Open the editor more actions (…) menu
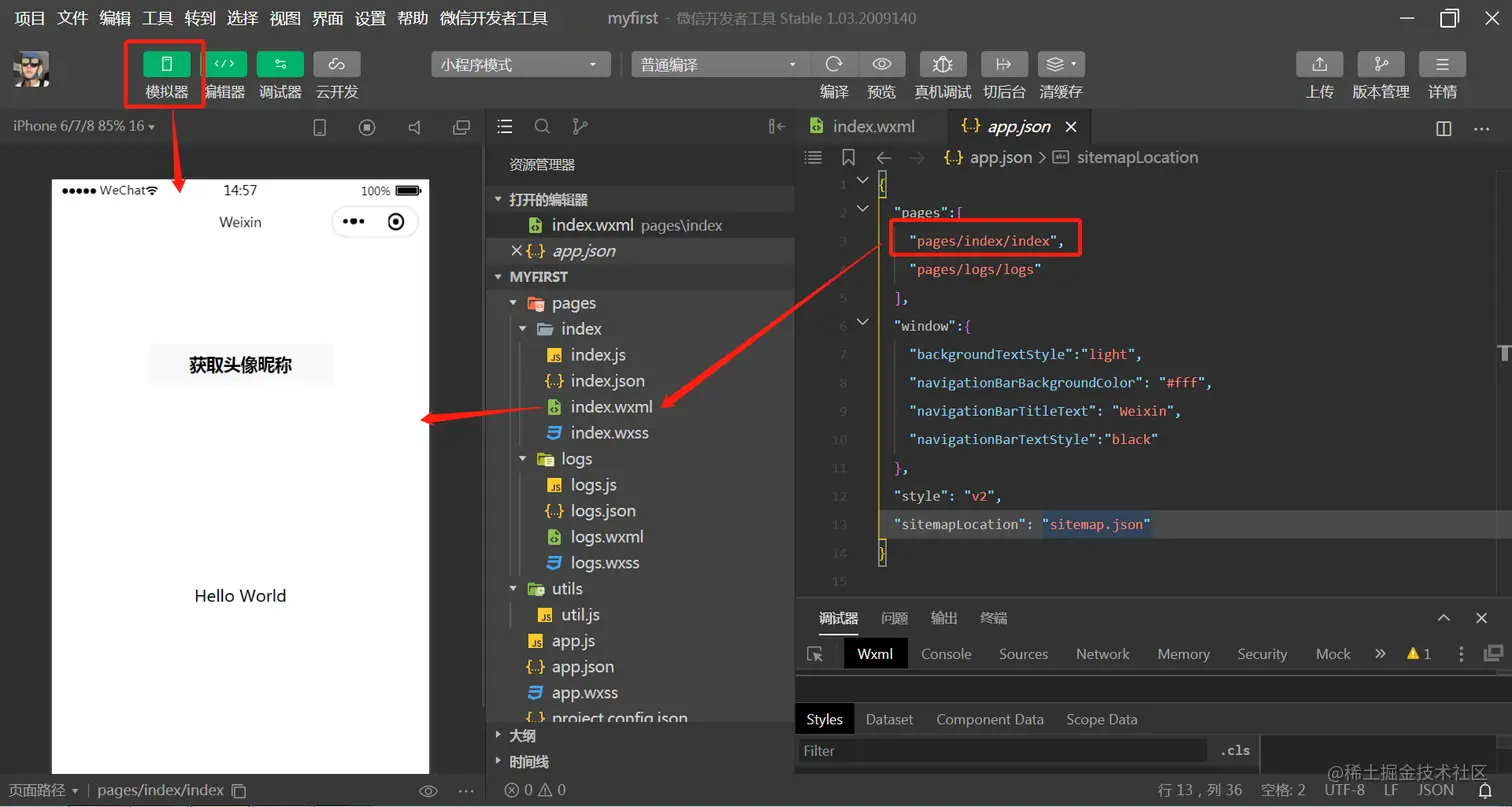The height and width of the screenshot is (807, 1512). (x=1482, y=128)
